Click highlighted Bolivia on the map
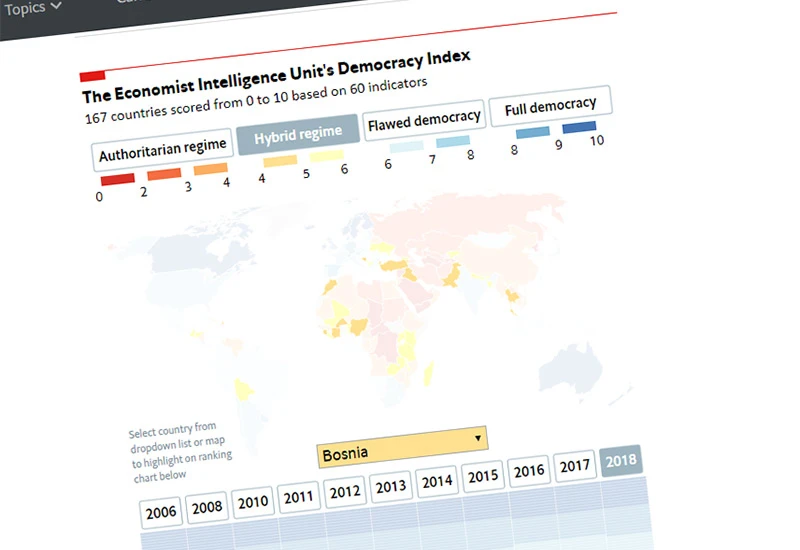The height and width of the screenshot is (550, 800). 243,390
